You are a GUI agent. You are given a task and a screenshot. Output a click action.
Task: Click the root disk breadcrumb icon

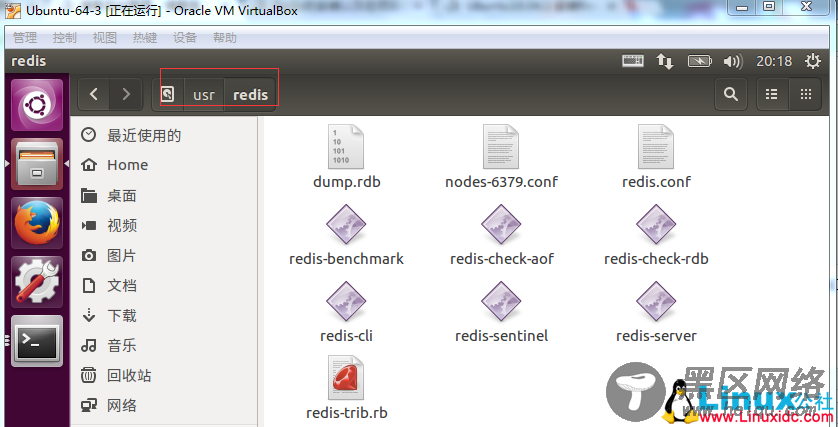pos(168,95)
